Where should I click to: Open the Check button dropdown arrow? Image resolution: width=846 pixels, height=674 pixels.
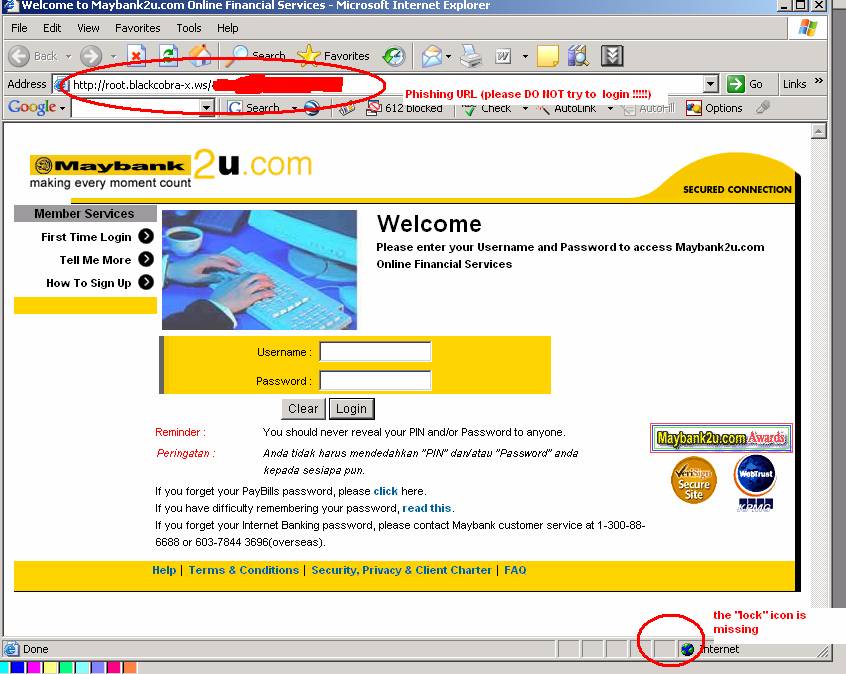[x=525, y=108]
